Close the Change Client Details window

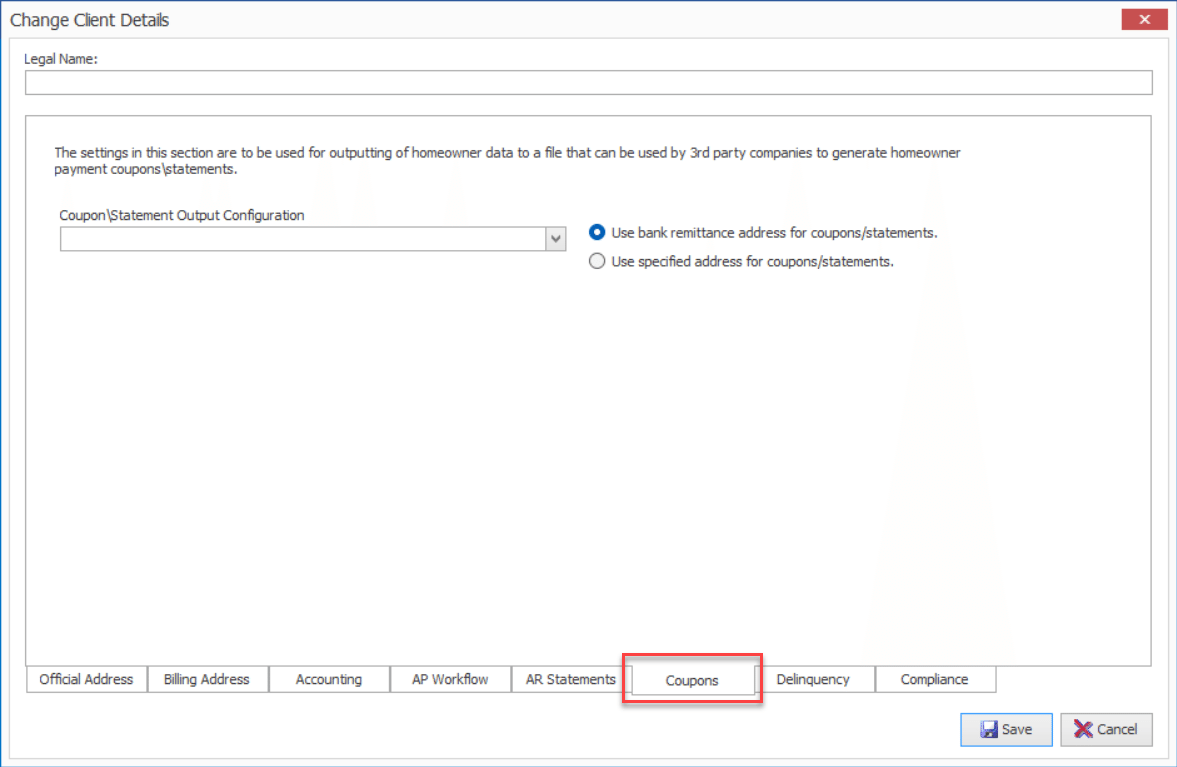pyautogui.click(x=1144, y=20)
